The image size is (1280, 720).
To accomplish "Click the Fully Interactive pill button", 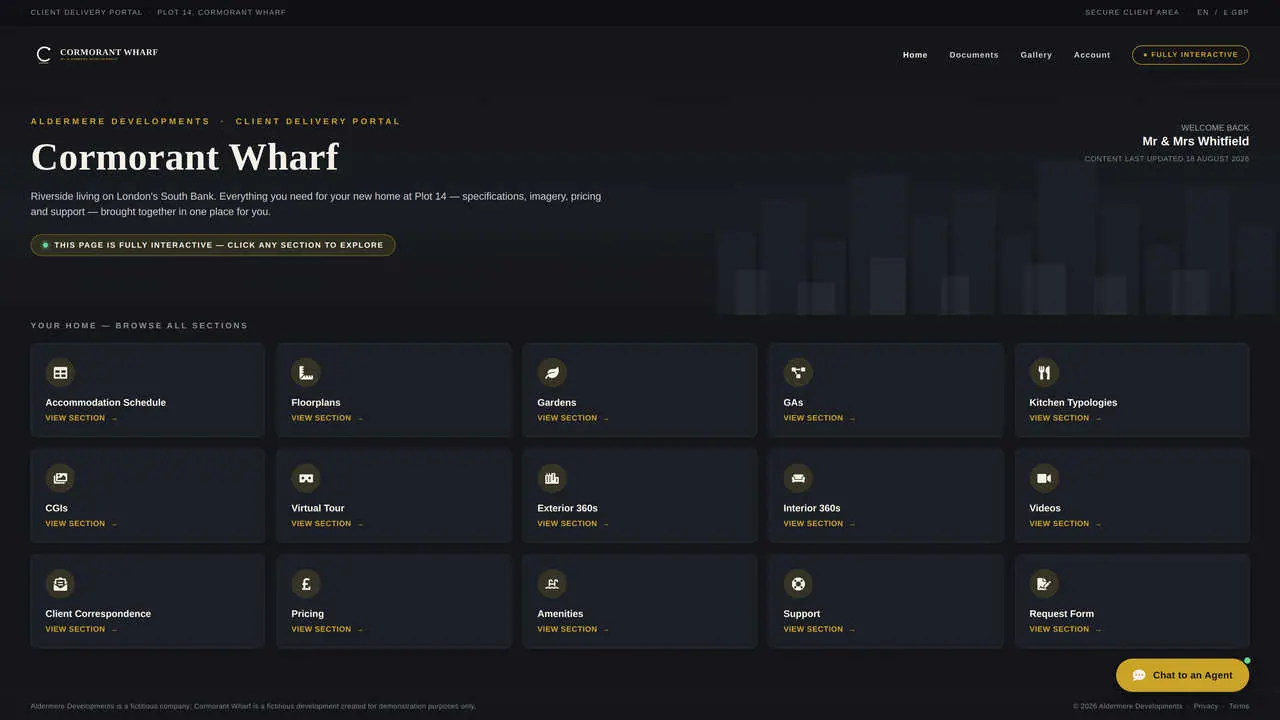I will [x=1190, y=55].
